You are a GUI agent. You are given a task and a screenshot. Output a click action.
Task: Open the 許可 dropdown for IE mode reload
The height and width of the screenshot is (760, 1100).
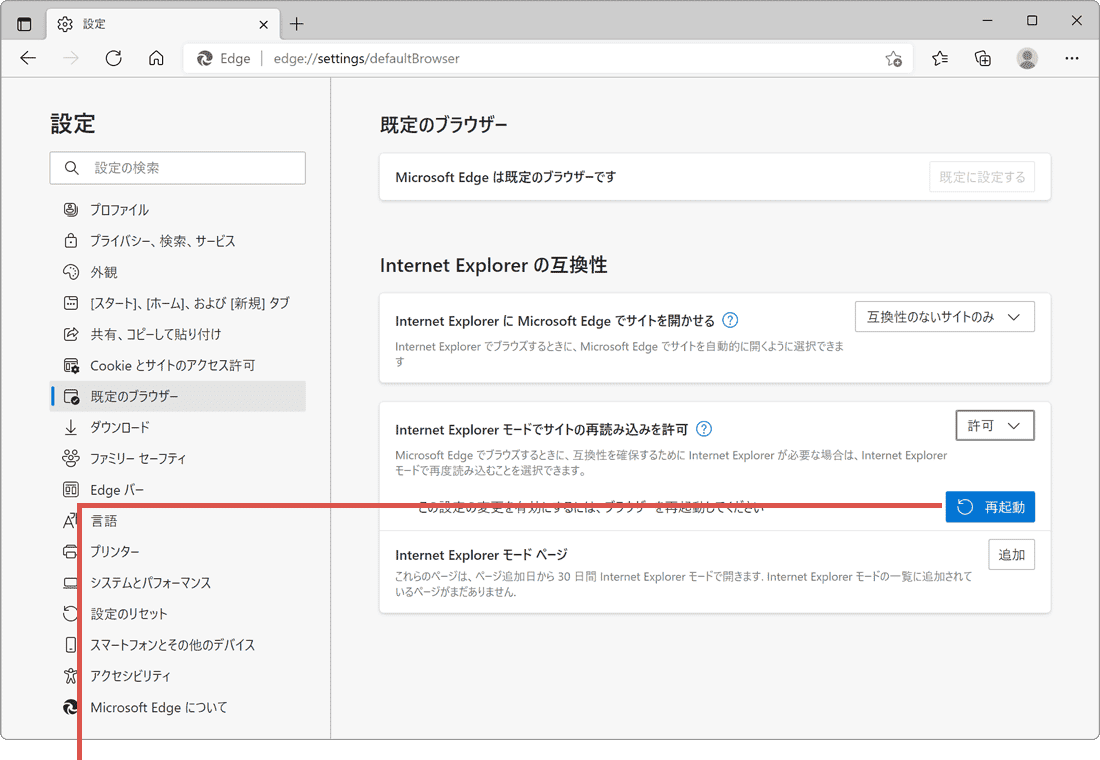tap(995, 426)
